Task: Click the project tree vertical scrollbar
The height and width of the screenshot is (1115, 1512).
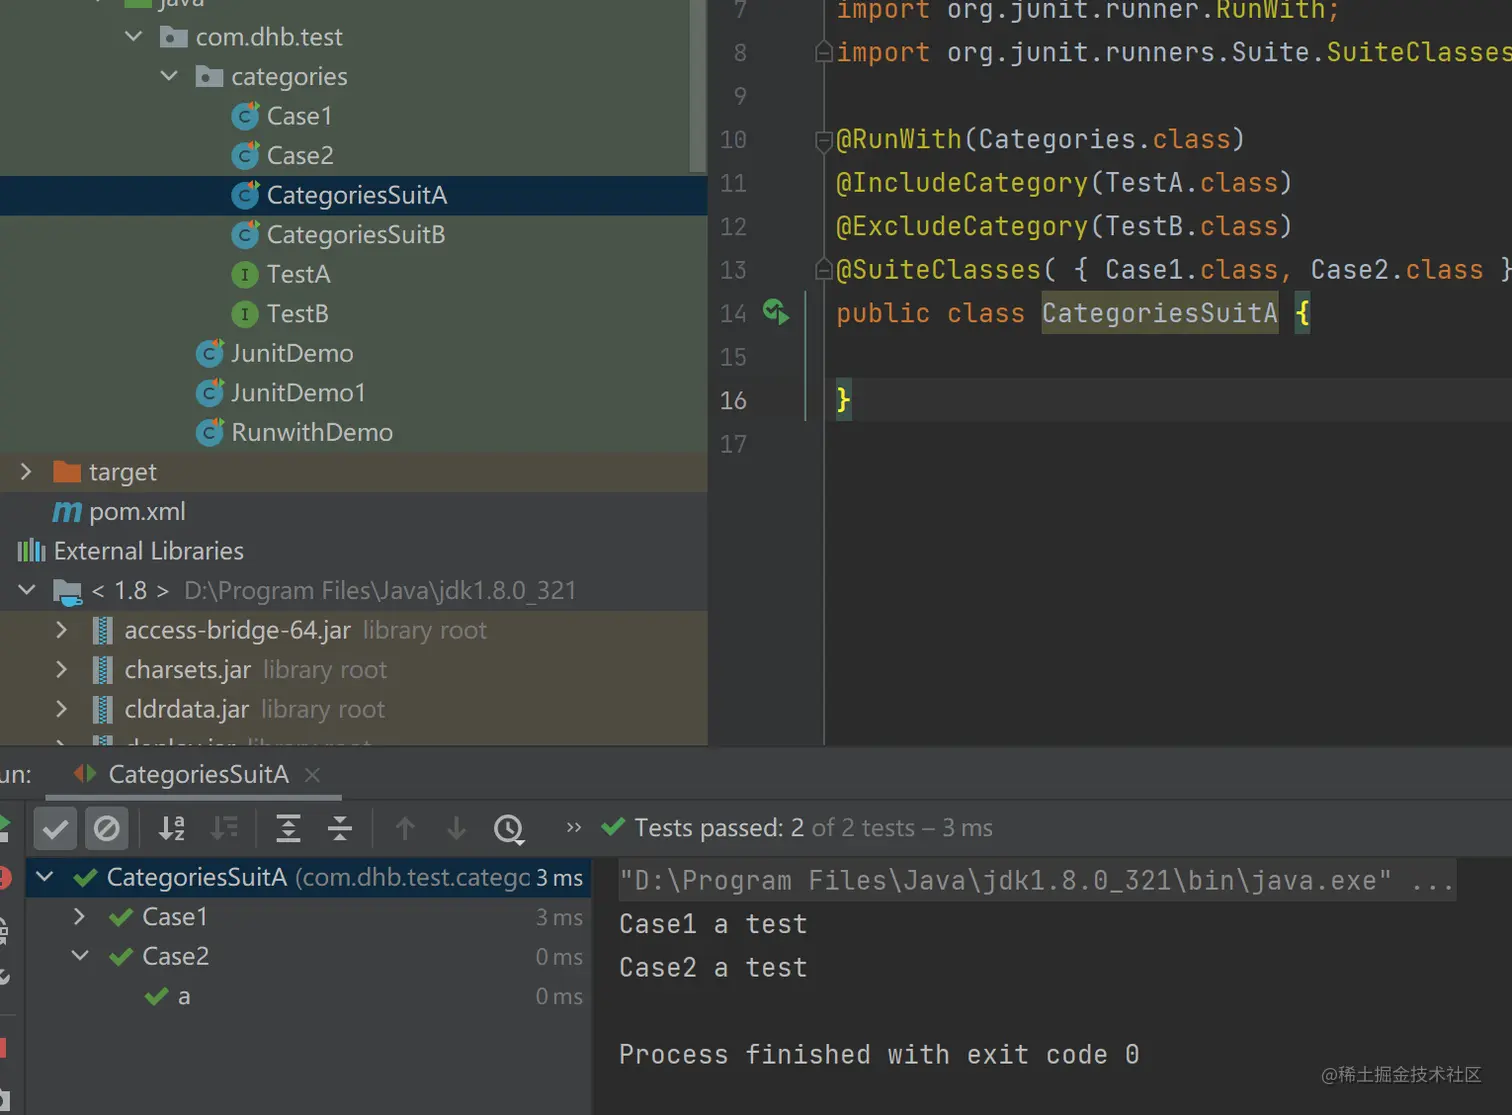Action: [698, 85]
